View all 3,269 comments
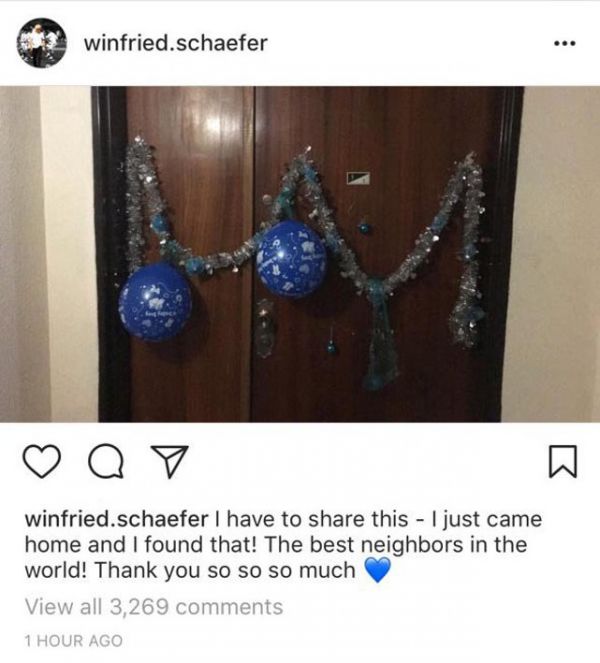This screenshot has height=663, width=600. (154, 607)
